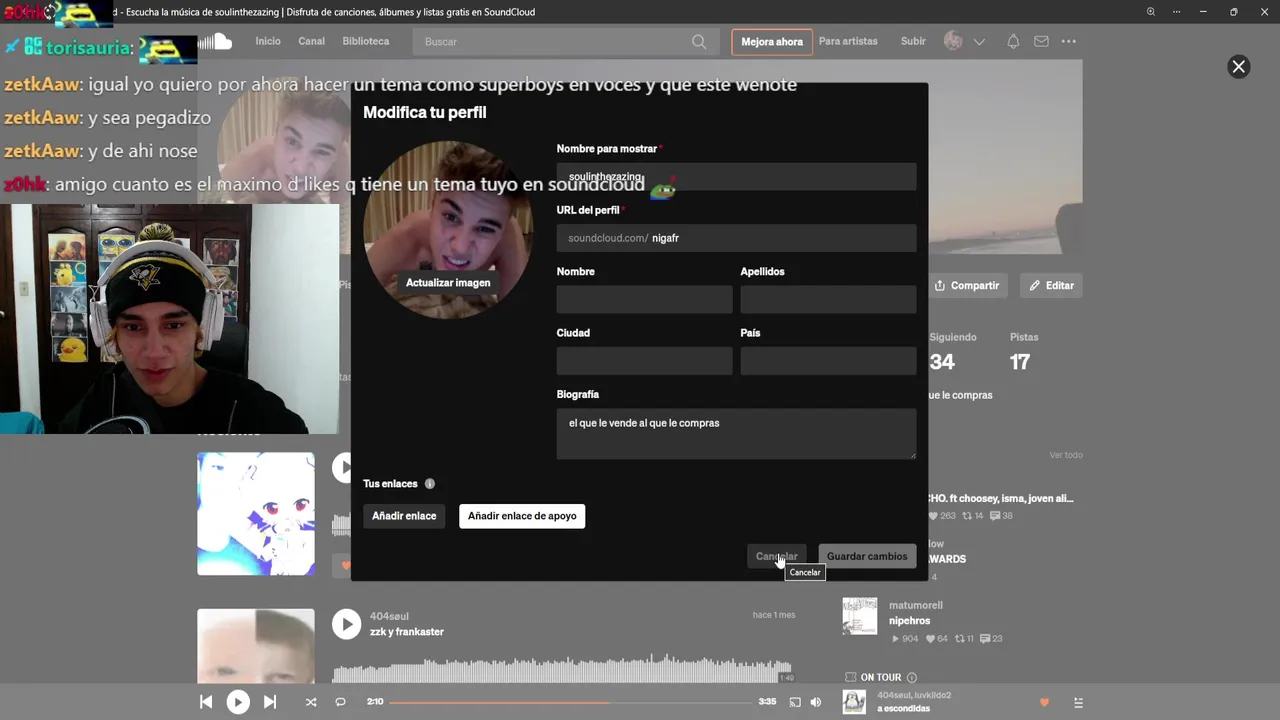
Task: Click the now-playing track artwork
Action: click(854, 702)
